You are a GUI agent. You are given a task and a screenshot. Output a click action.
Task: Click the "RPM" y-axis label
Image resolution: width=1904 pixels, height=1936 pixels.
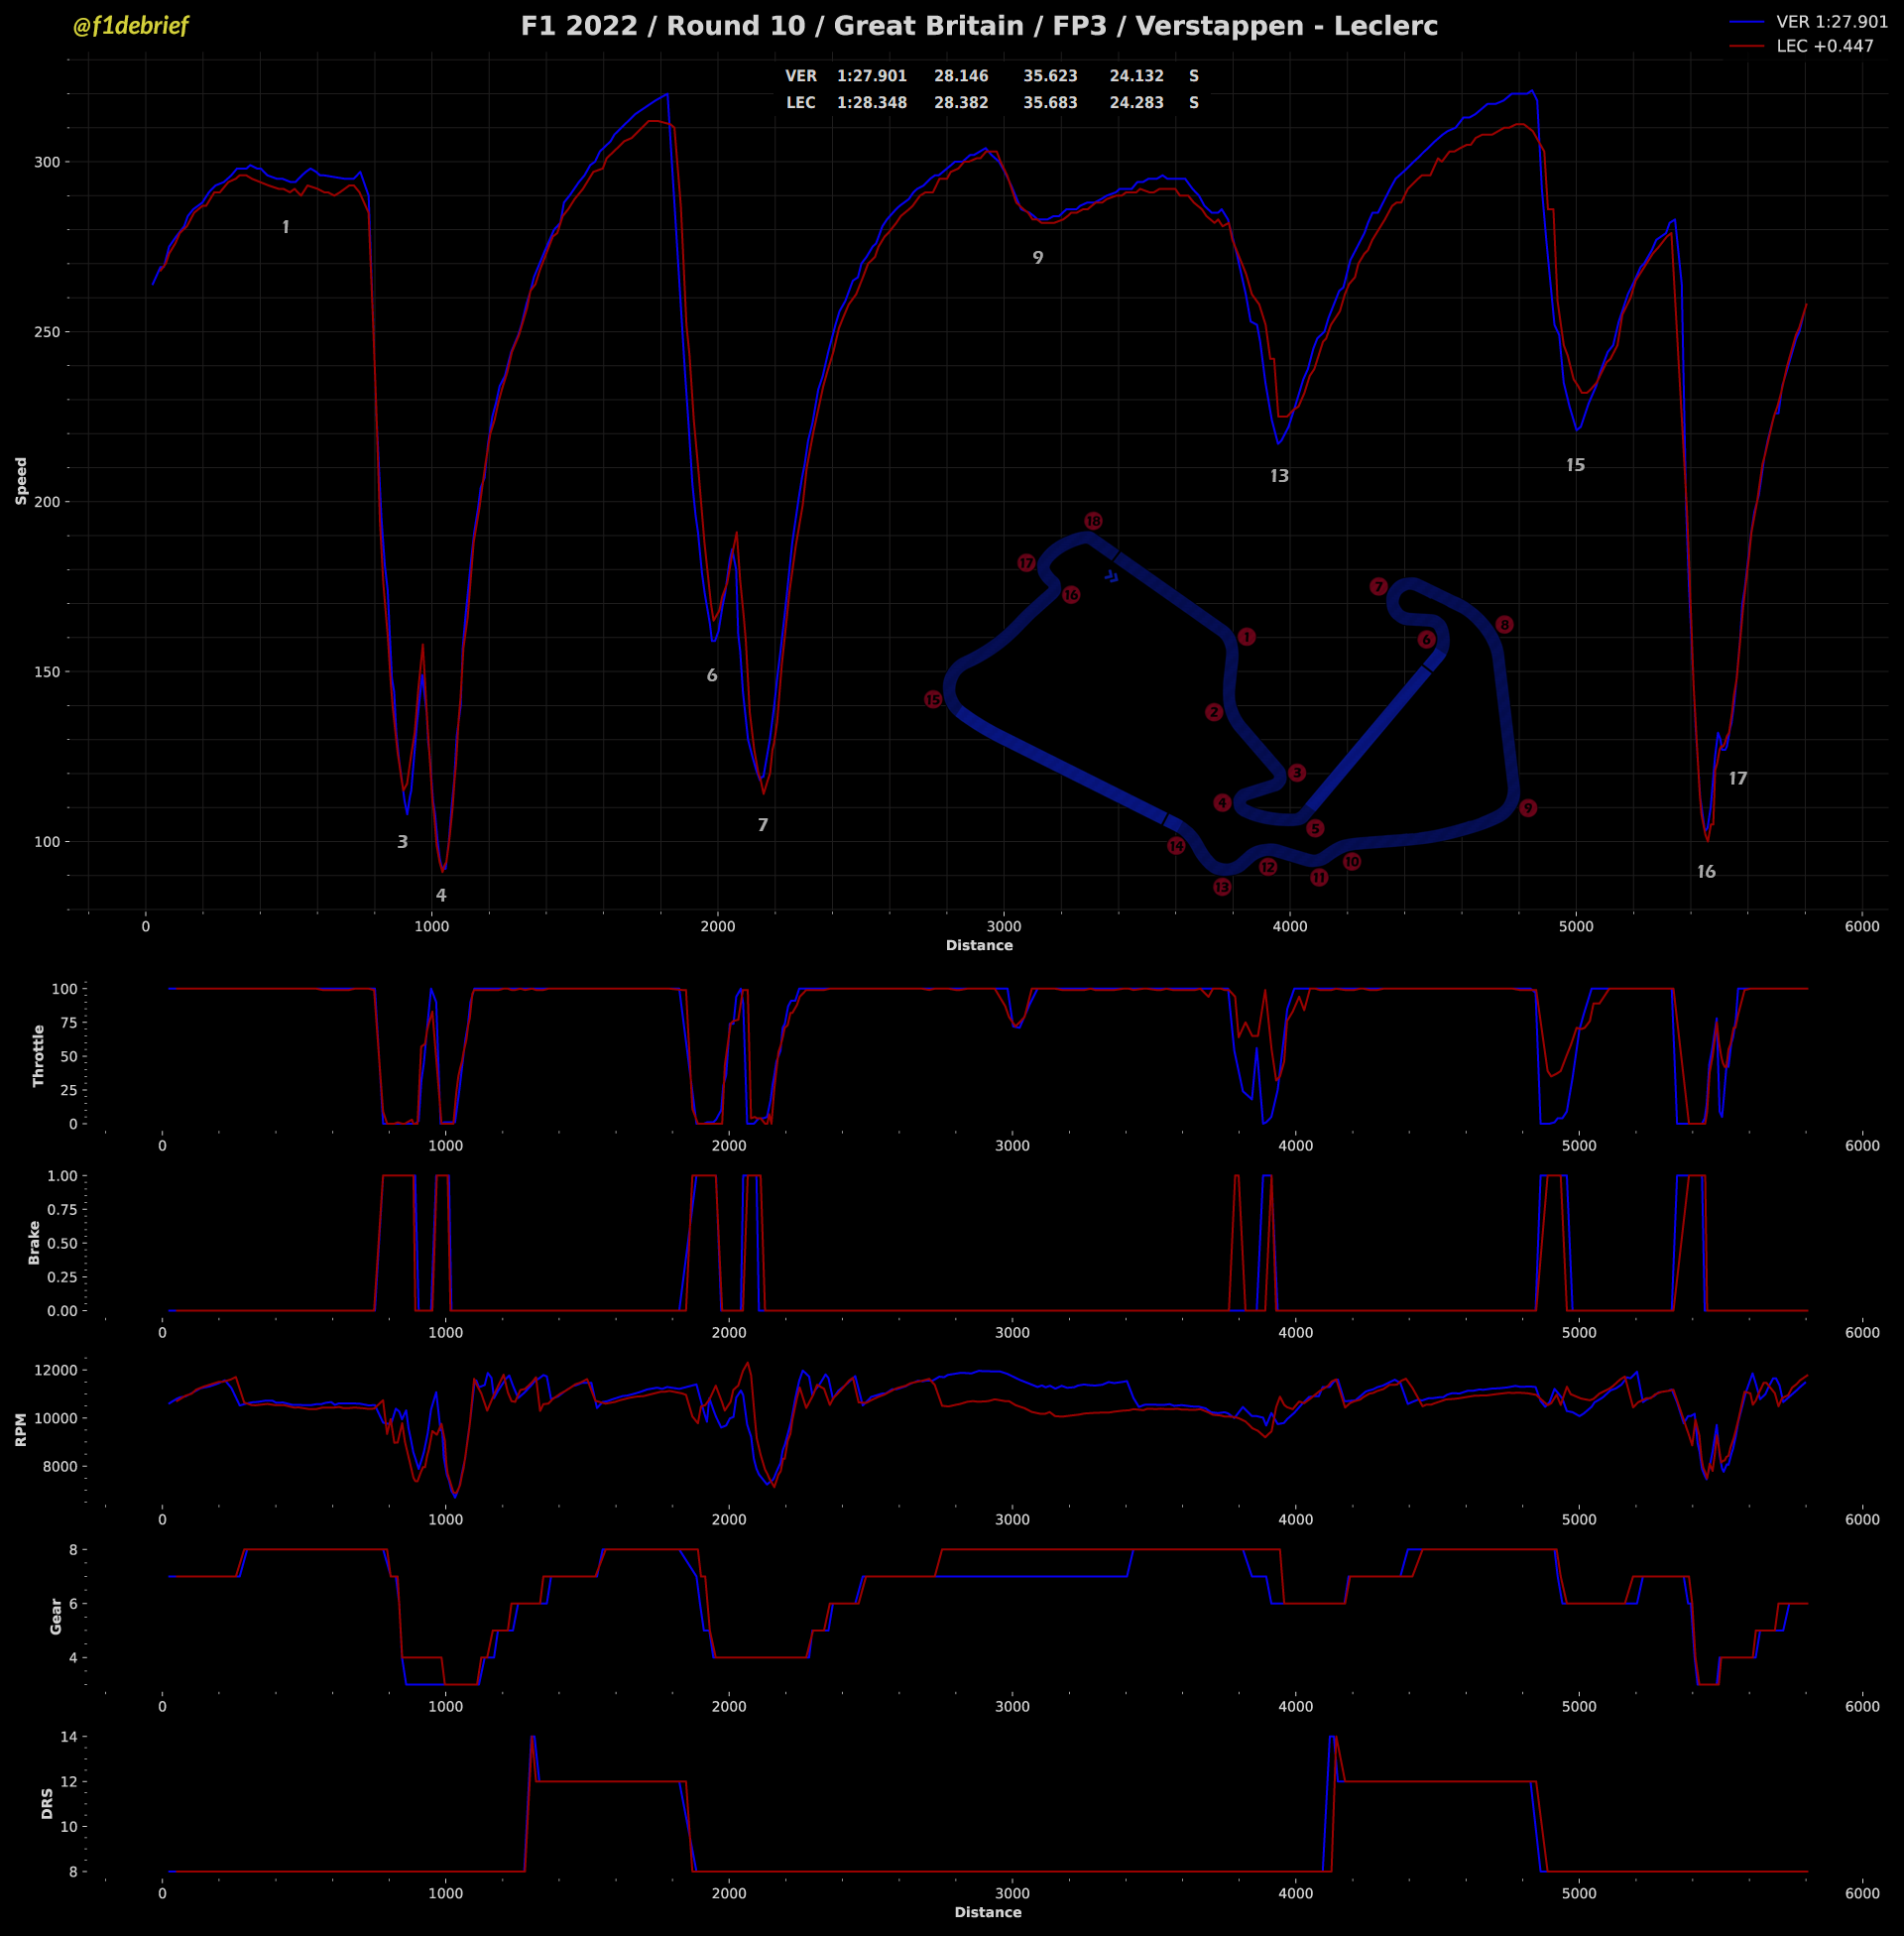click(21, 1430)
